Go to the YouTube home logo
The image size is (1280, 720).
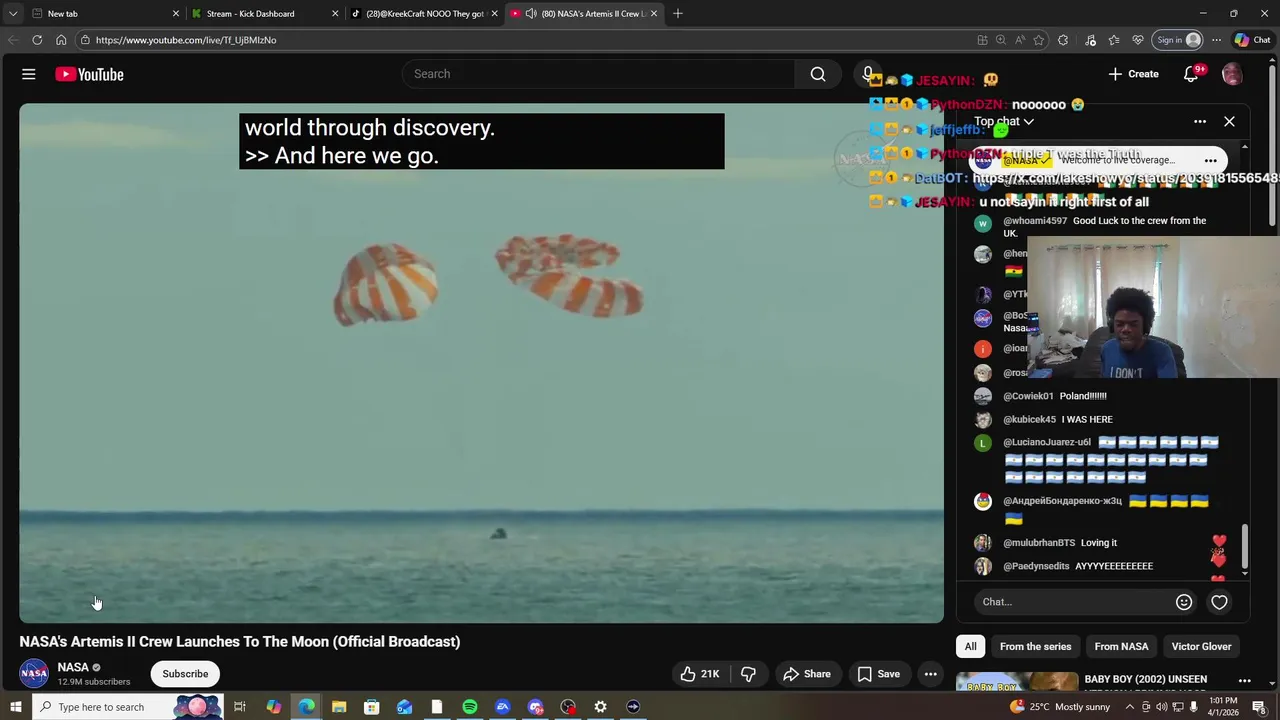tap(89, 74)
